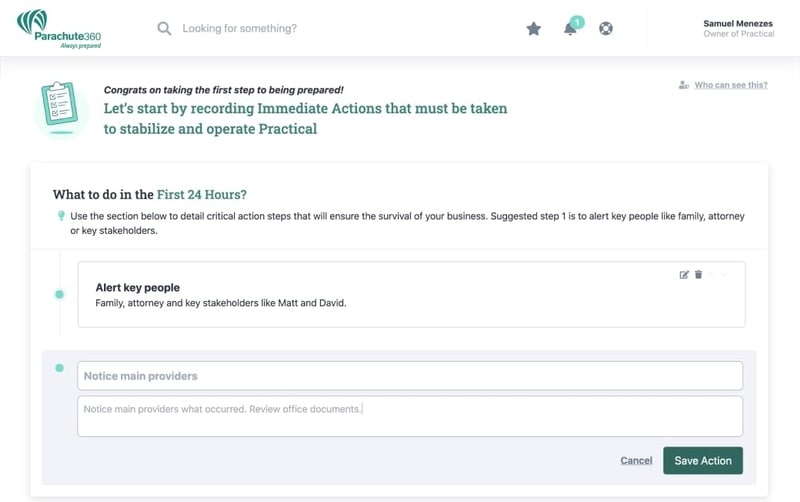Move Alert key people action down

pos(726,275)
